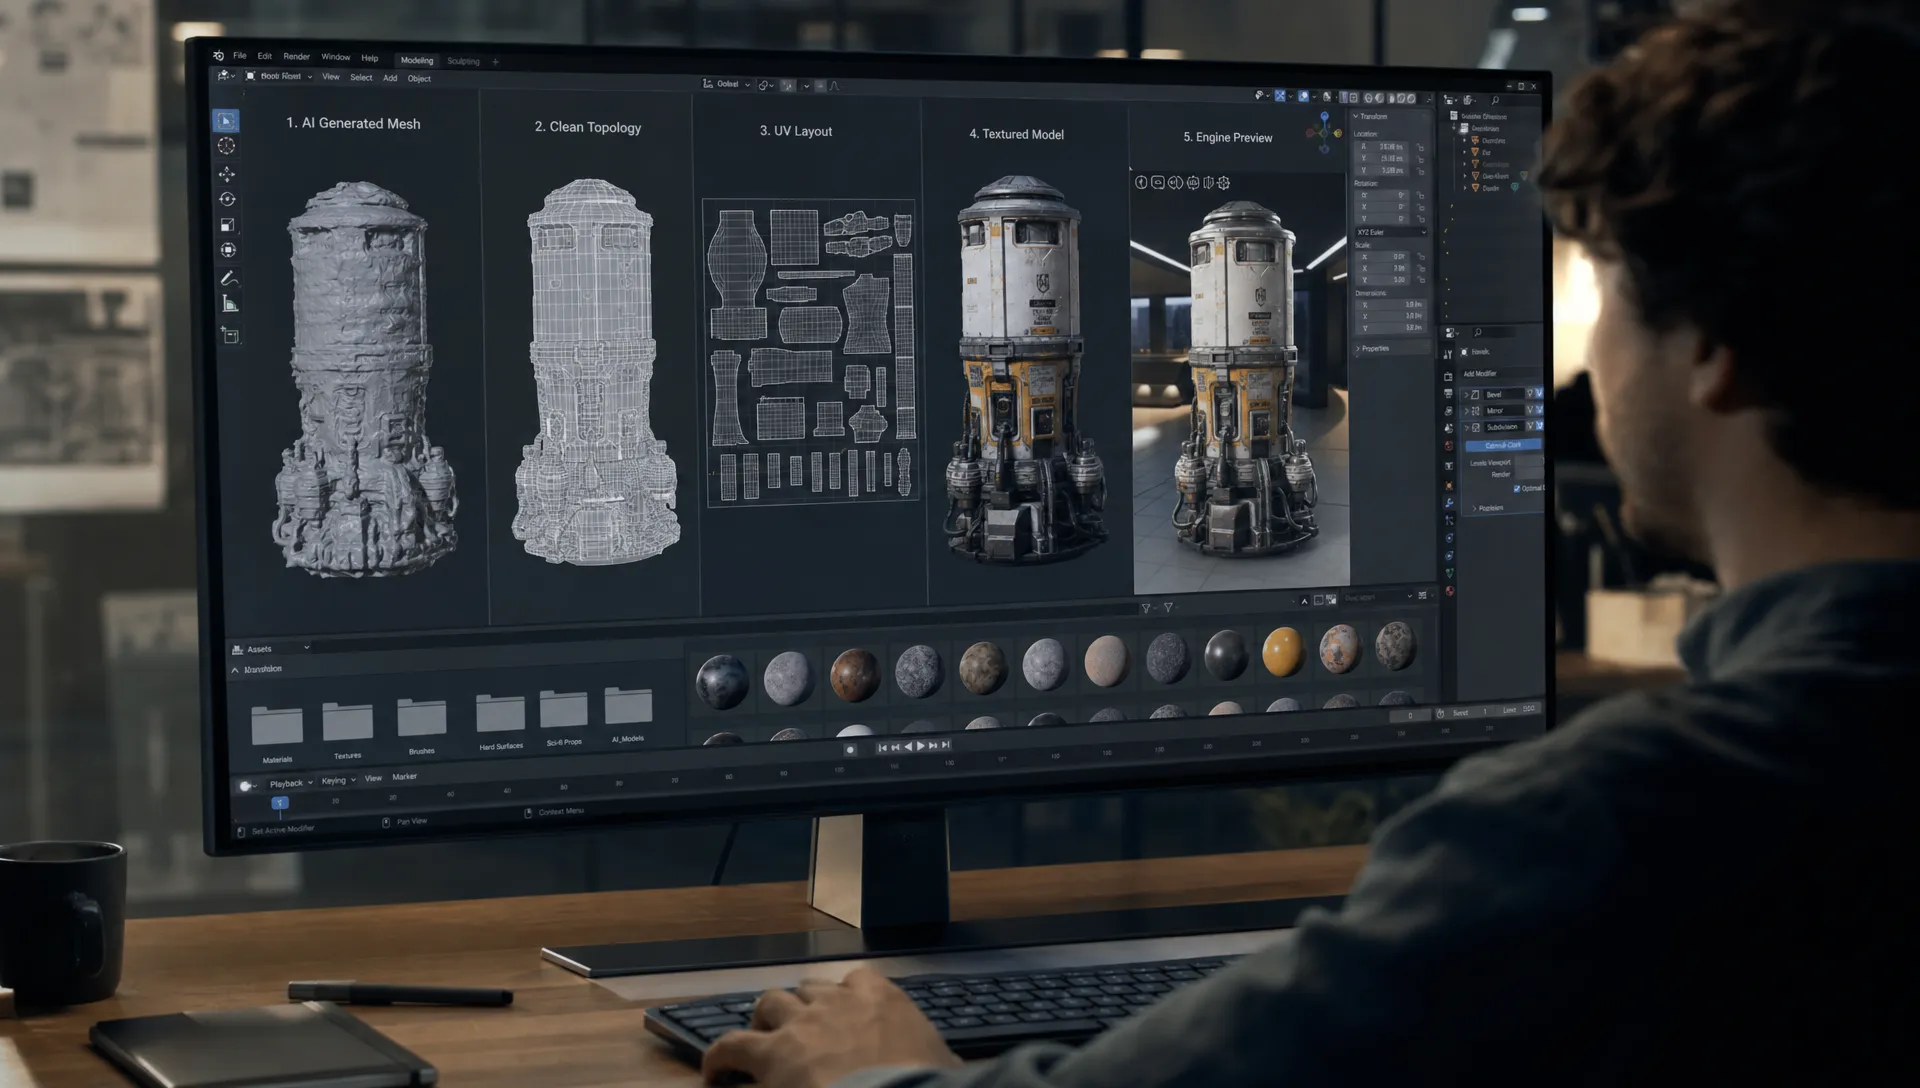This screenshot has width=1920, height=1088.
Task: Select the Cursor tool
Action: coord(227,146)
